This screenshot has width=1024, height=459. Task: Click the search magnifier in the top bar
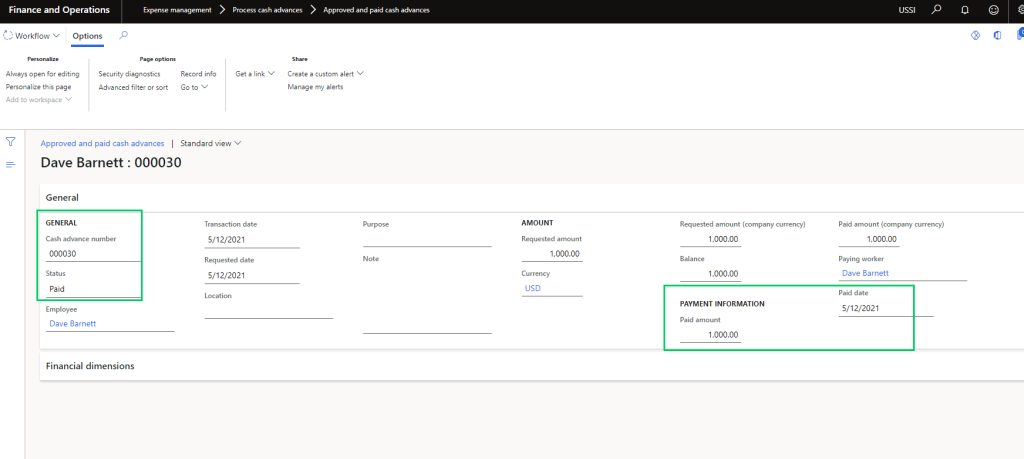tap(936, 10)
